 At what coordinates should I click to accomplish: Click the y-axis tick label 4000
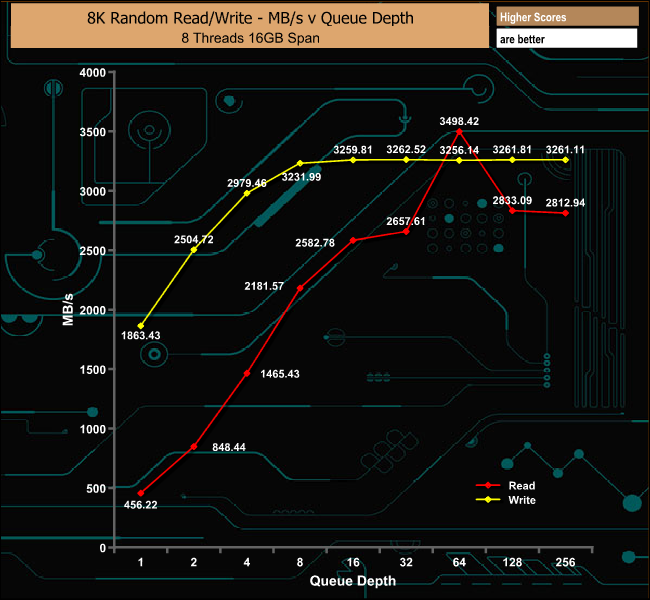coord(93,73)
